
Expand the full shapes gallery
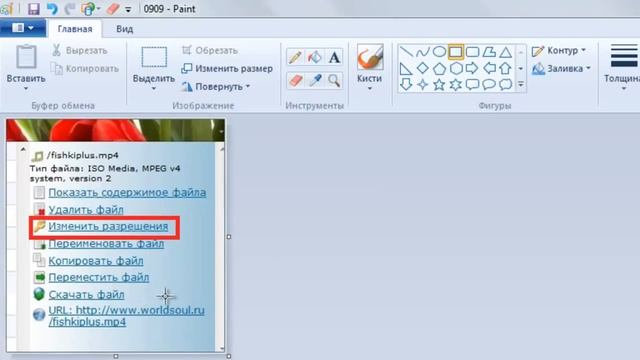(521, 84)
